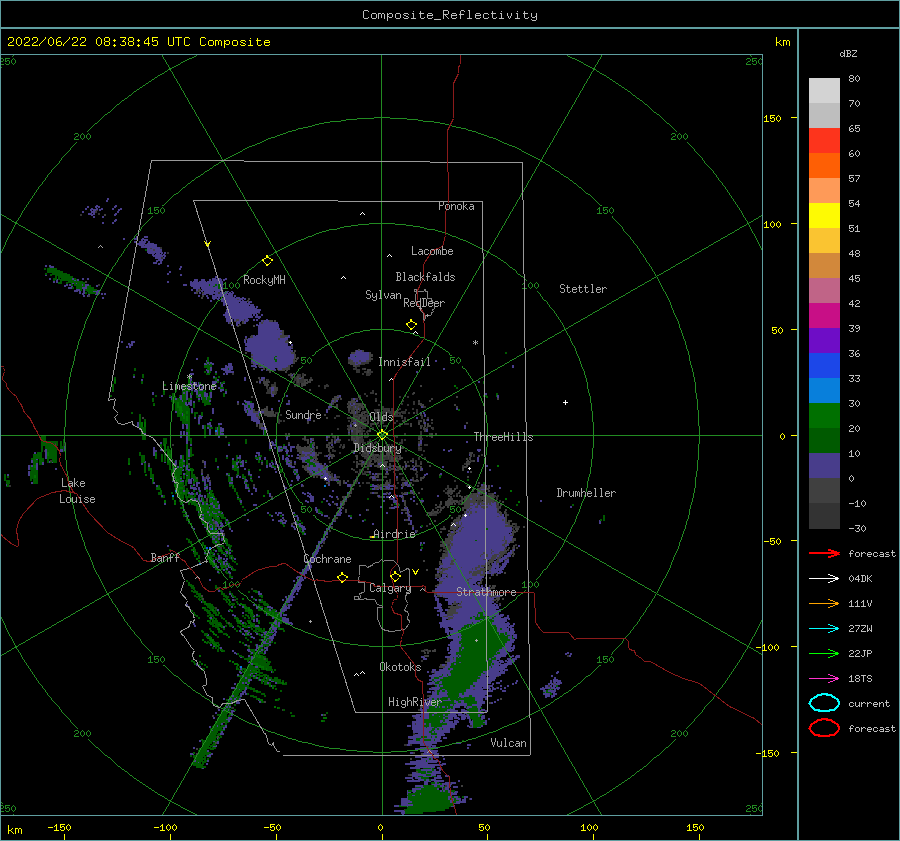Click yellow diamond marker near Cochrane
900x841 pixels.
343,578
